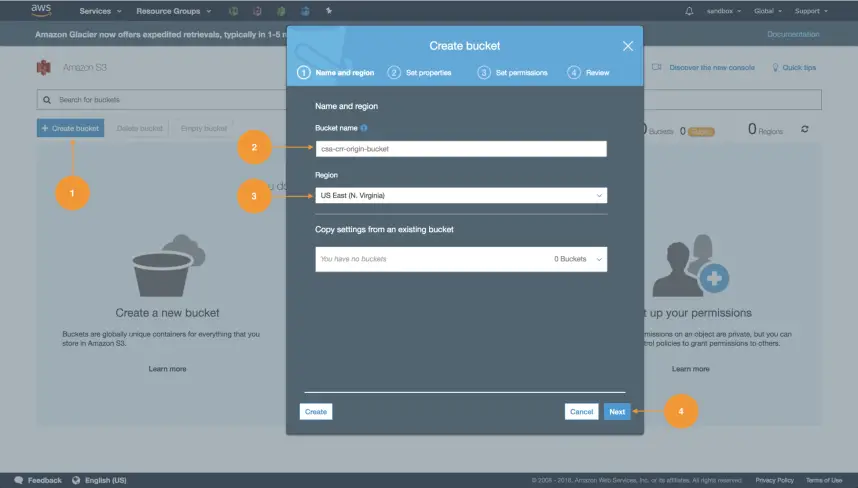
Task: Click Discover the new console link
Action: pyautogui.click(x=711, y=67)
